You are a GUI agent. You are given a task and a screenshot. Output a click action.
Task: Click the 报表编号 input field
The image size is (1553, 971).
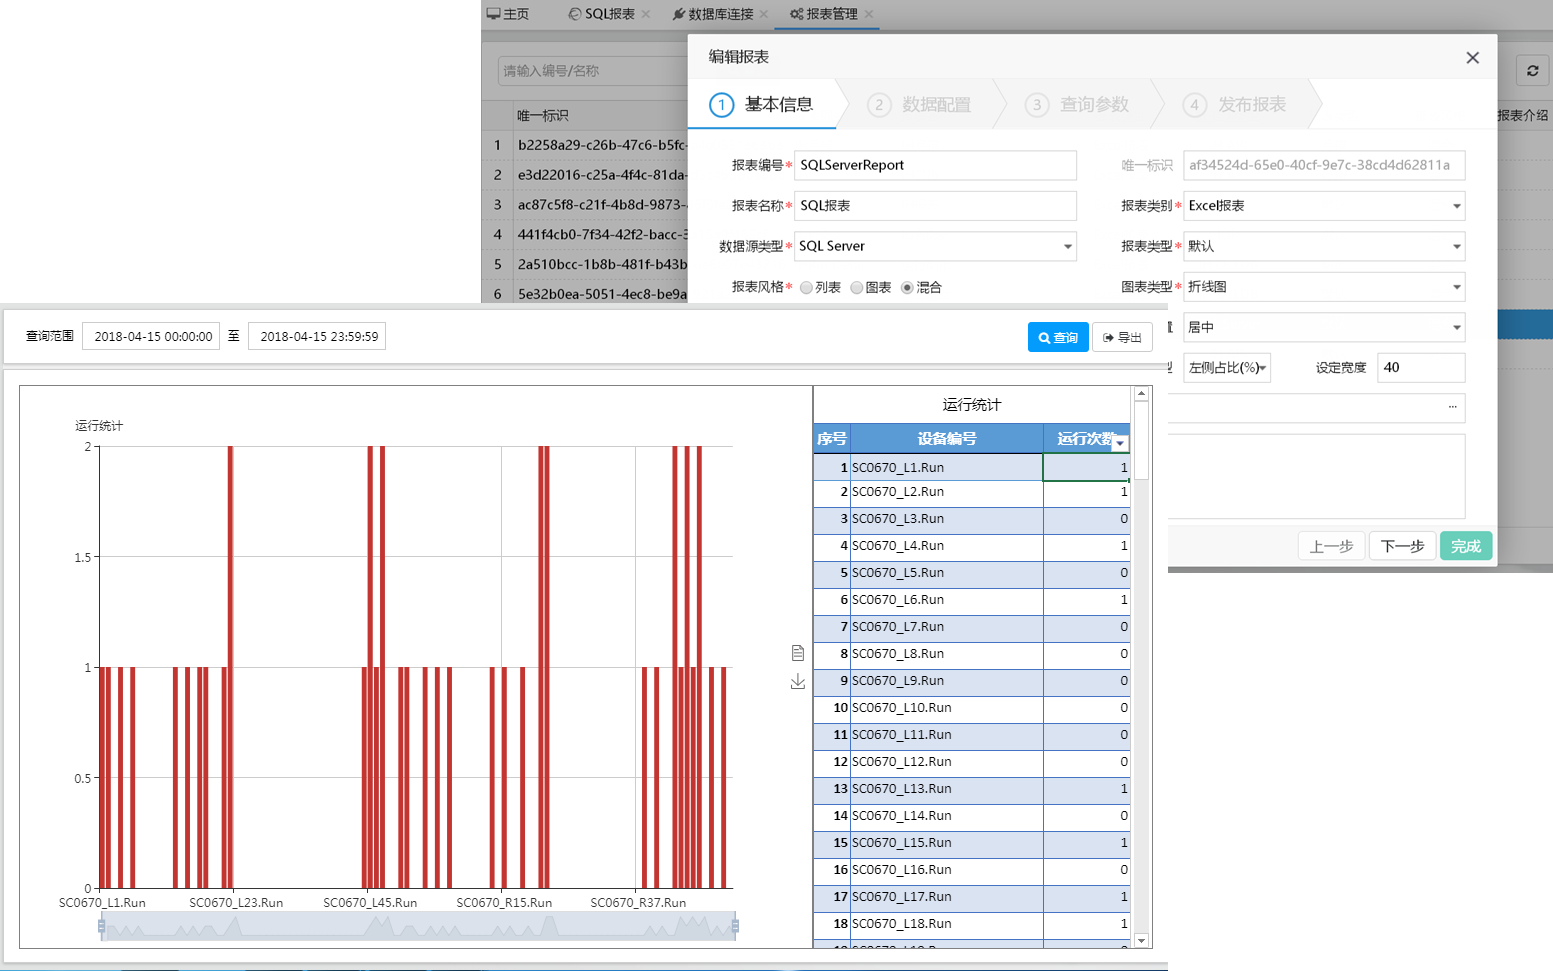[x=935, y=165]
